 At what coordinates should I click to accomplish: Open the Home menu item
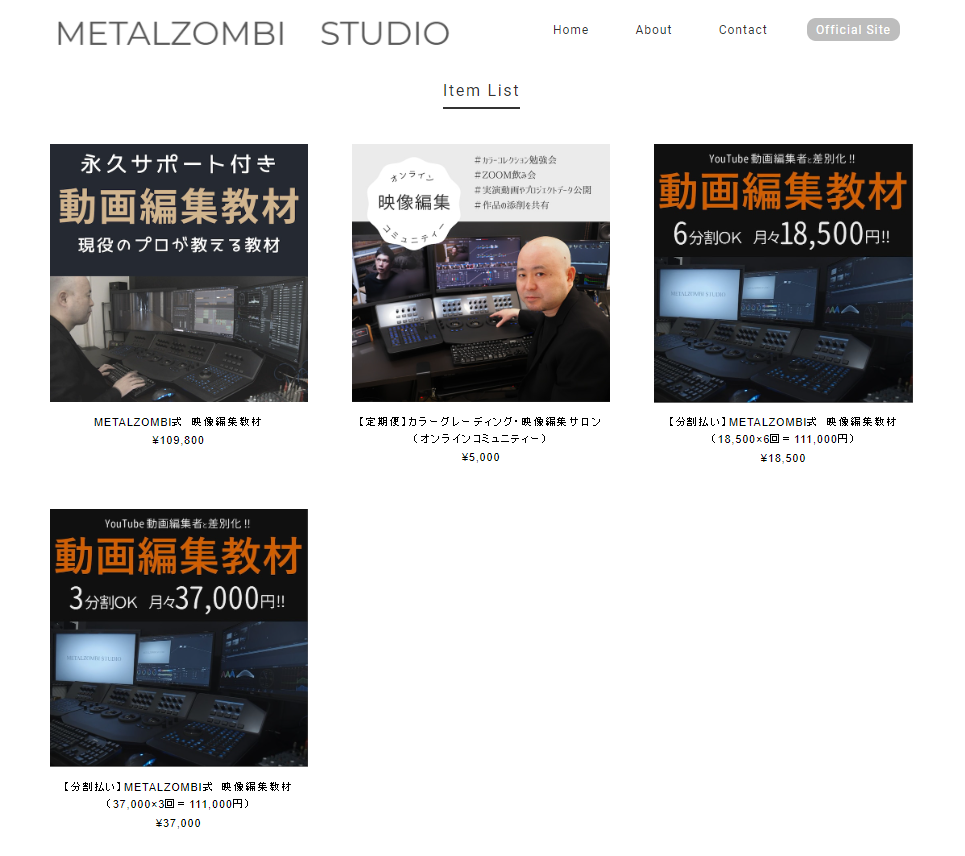coord(571,30)
